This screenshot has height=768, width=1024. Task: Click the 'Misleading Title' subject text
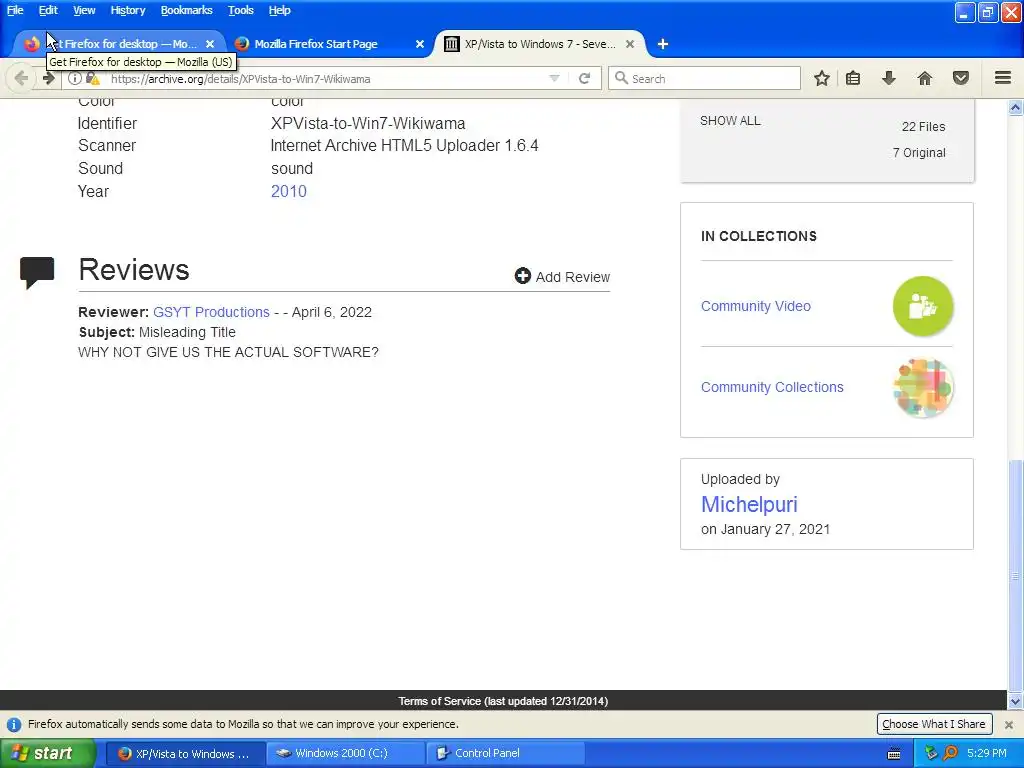[187, 332]
